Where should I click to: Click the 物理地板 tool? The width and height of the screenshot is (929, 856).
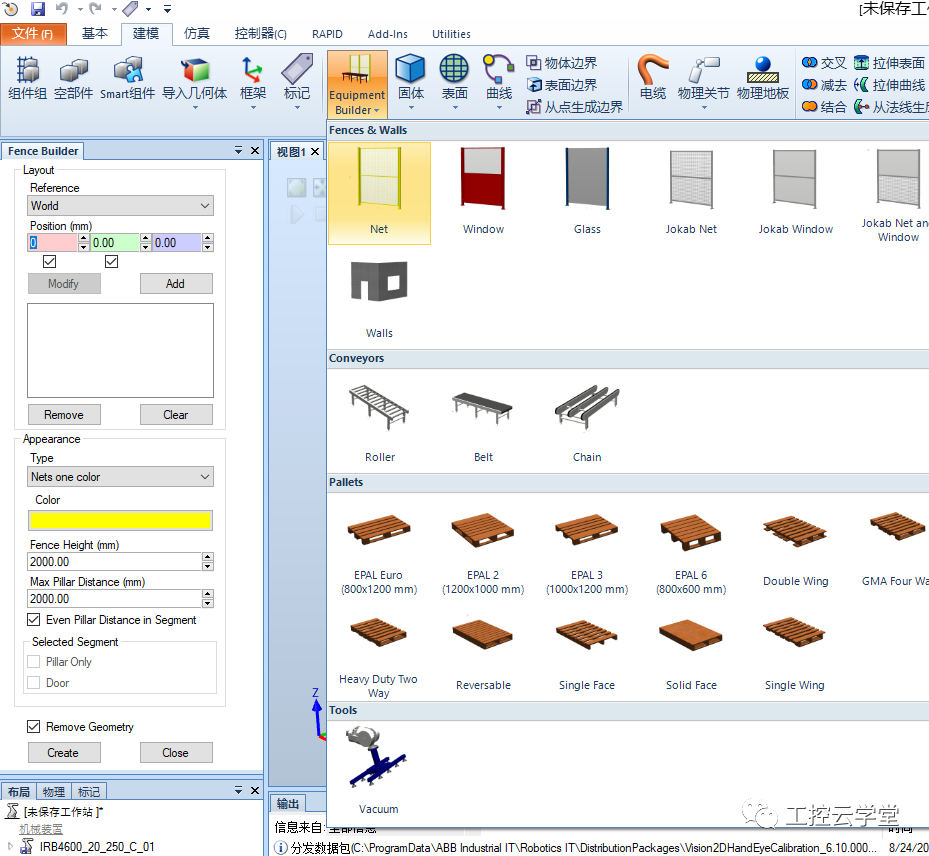tap(763, 78)
